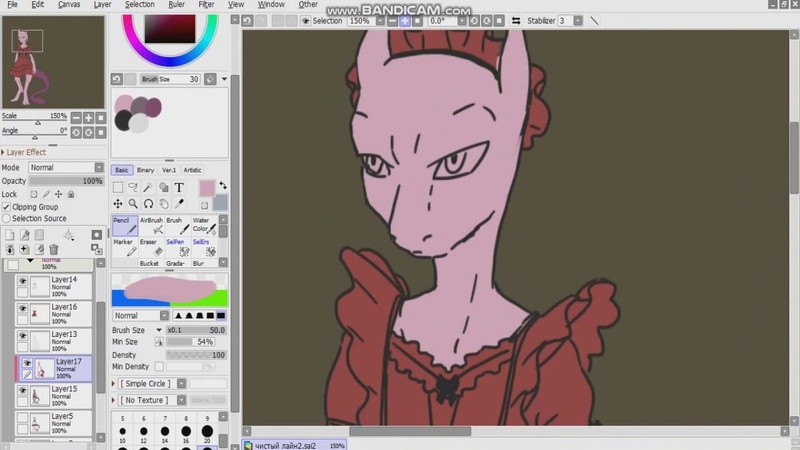The height and width of the screenshot is (450, 800).
Task: Hide Layer15 using its eye icon
Action: [x=22, y=390]
